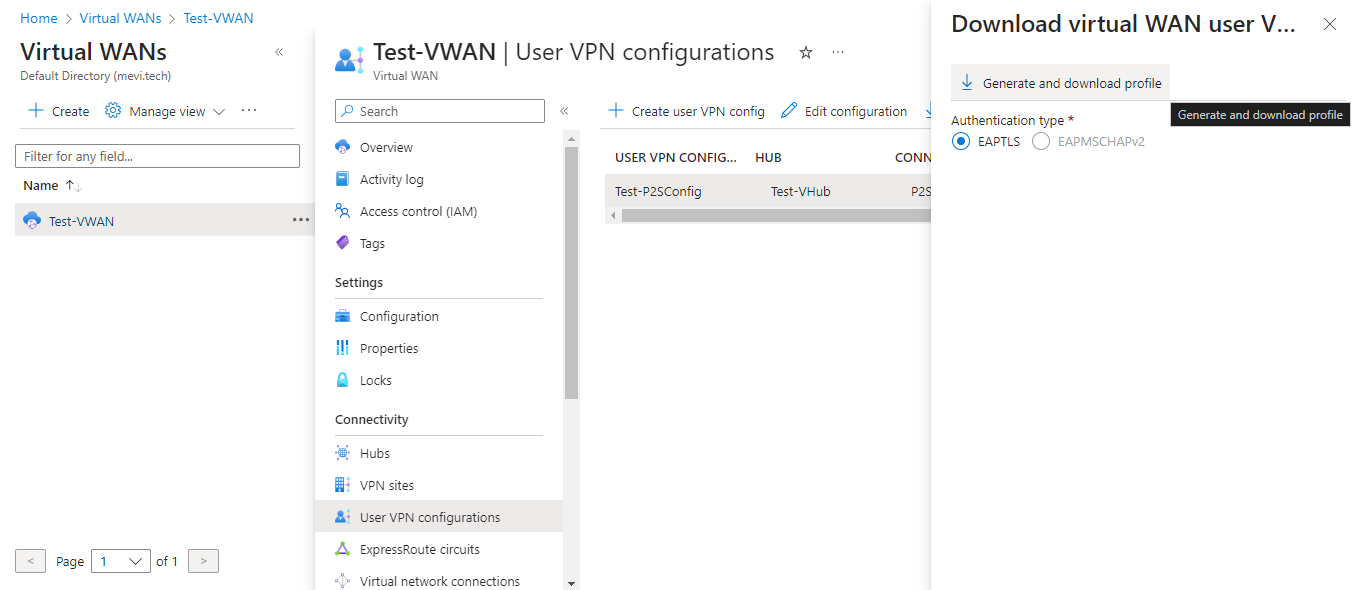The height and width of the screenshot is (590, 1366).
Task: Click the Home breadcrumb link
Action: coord(39,18)
